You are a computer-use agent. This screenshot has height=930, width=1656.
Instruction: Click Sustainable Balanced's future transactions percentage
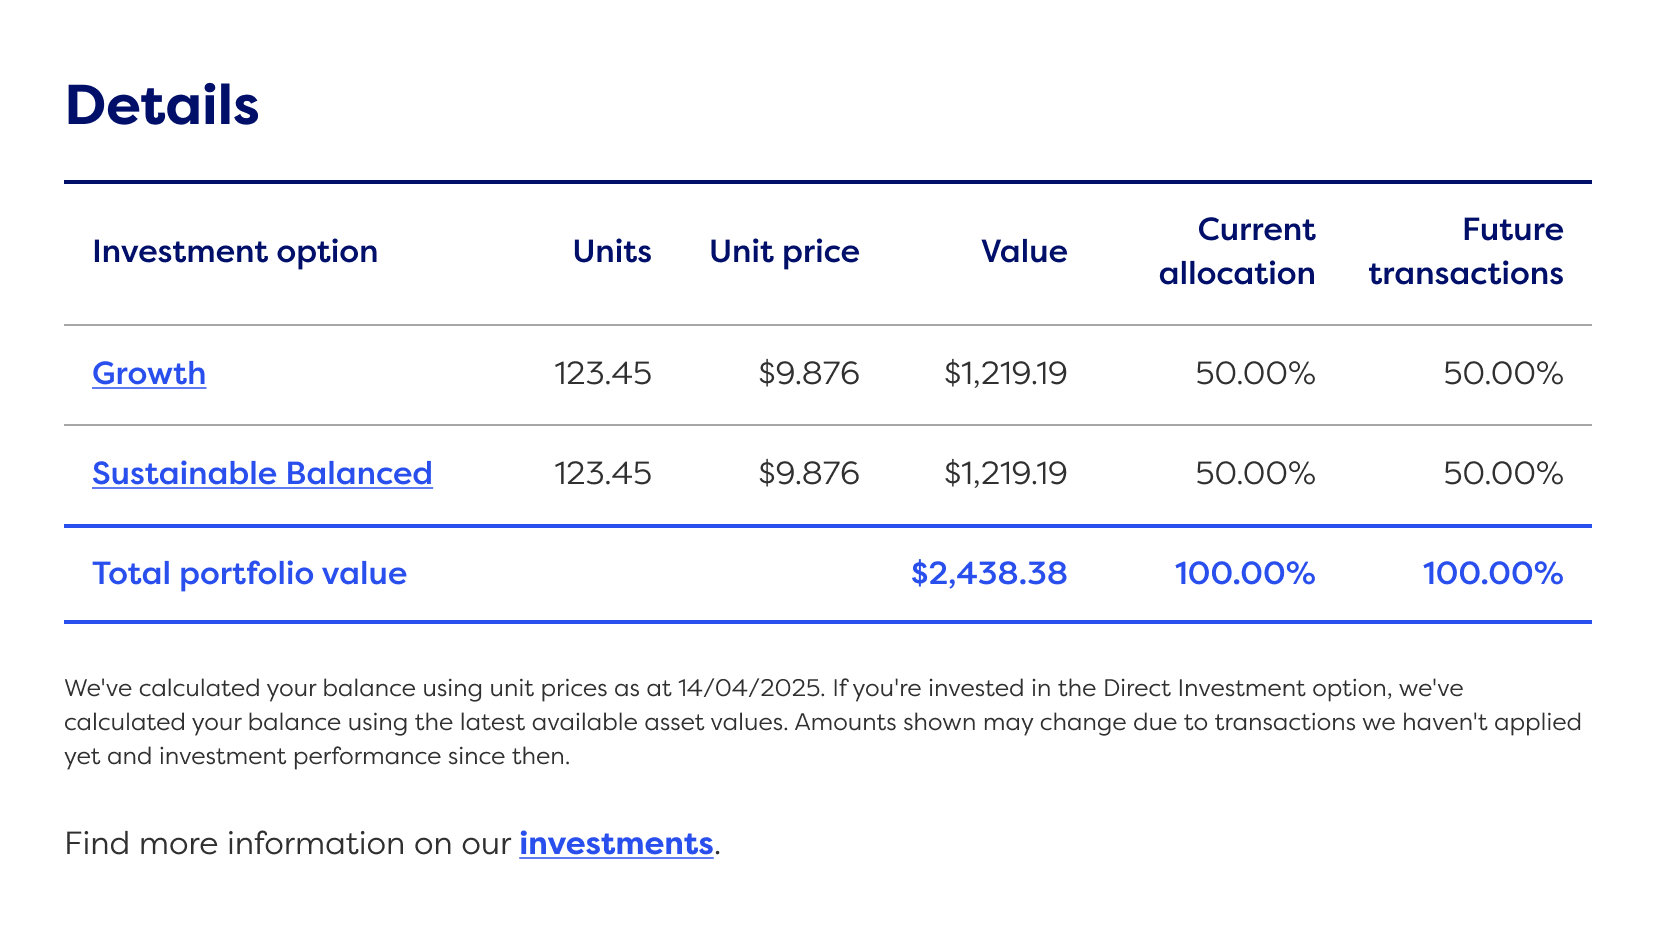pyautogui.click(x=1503, y=473)
